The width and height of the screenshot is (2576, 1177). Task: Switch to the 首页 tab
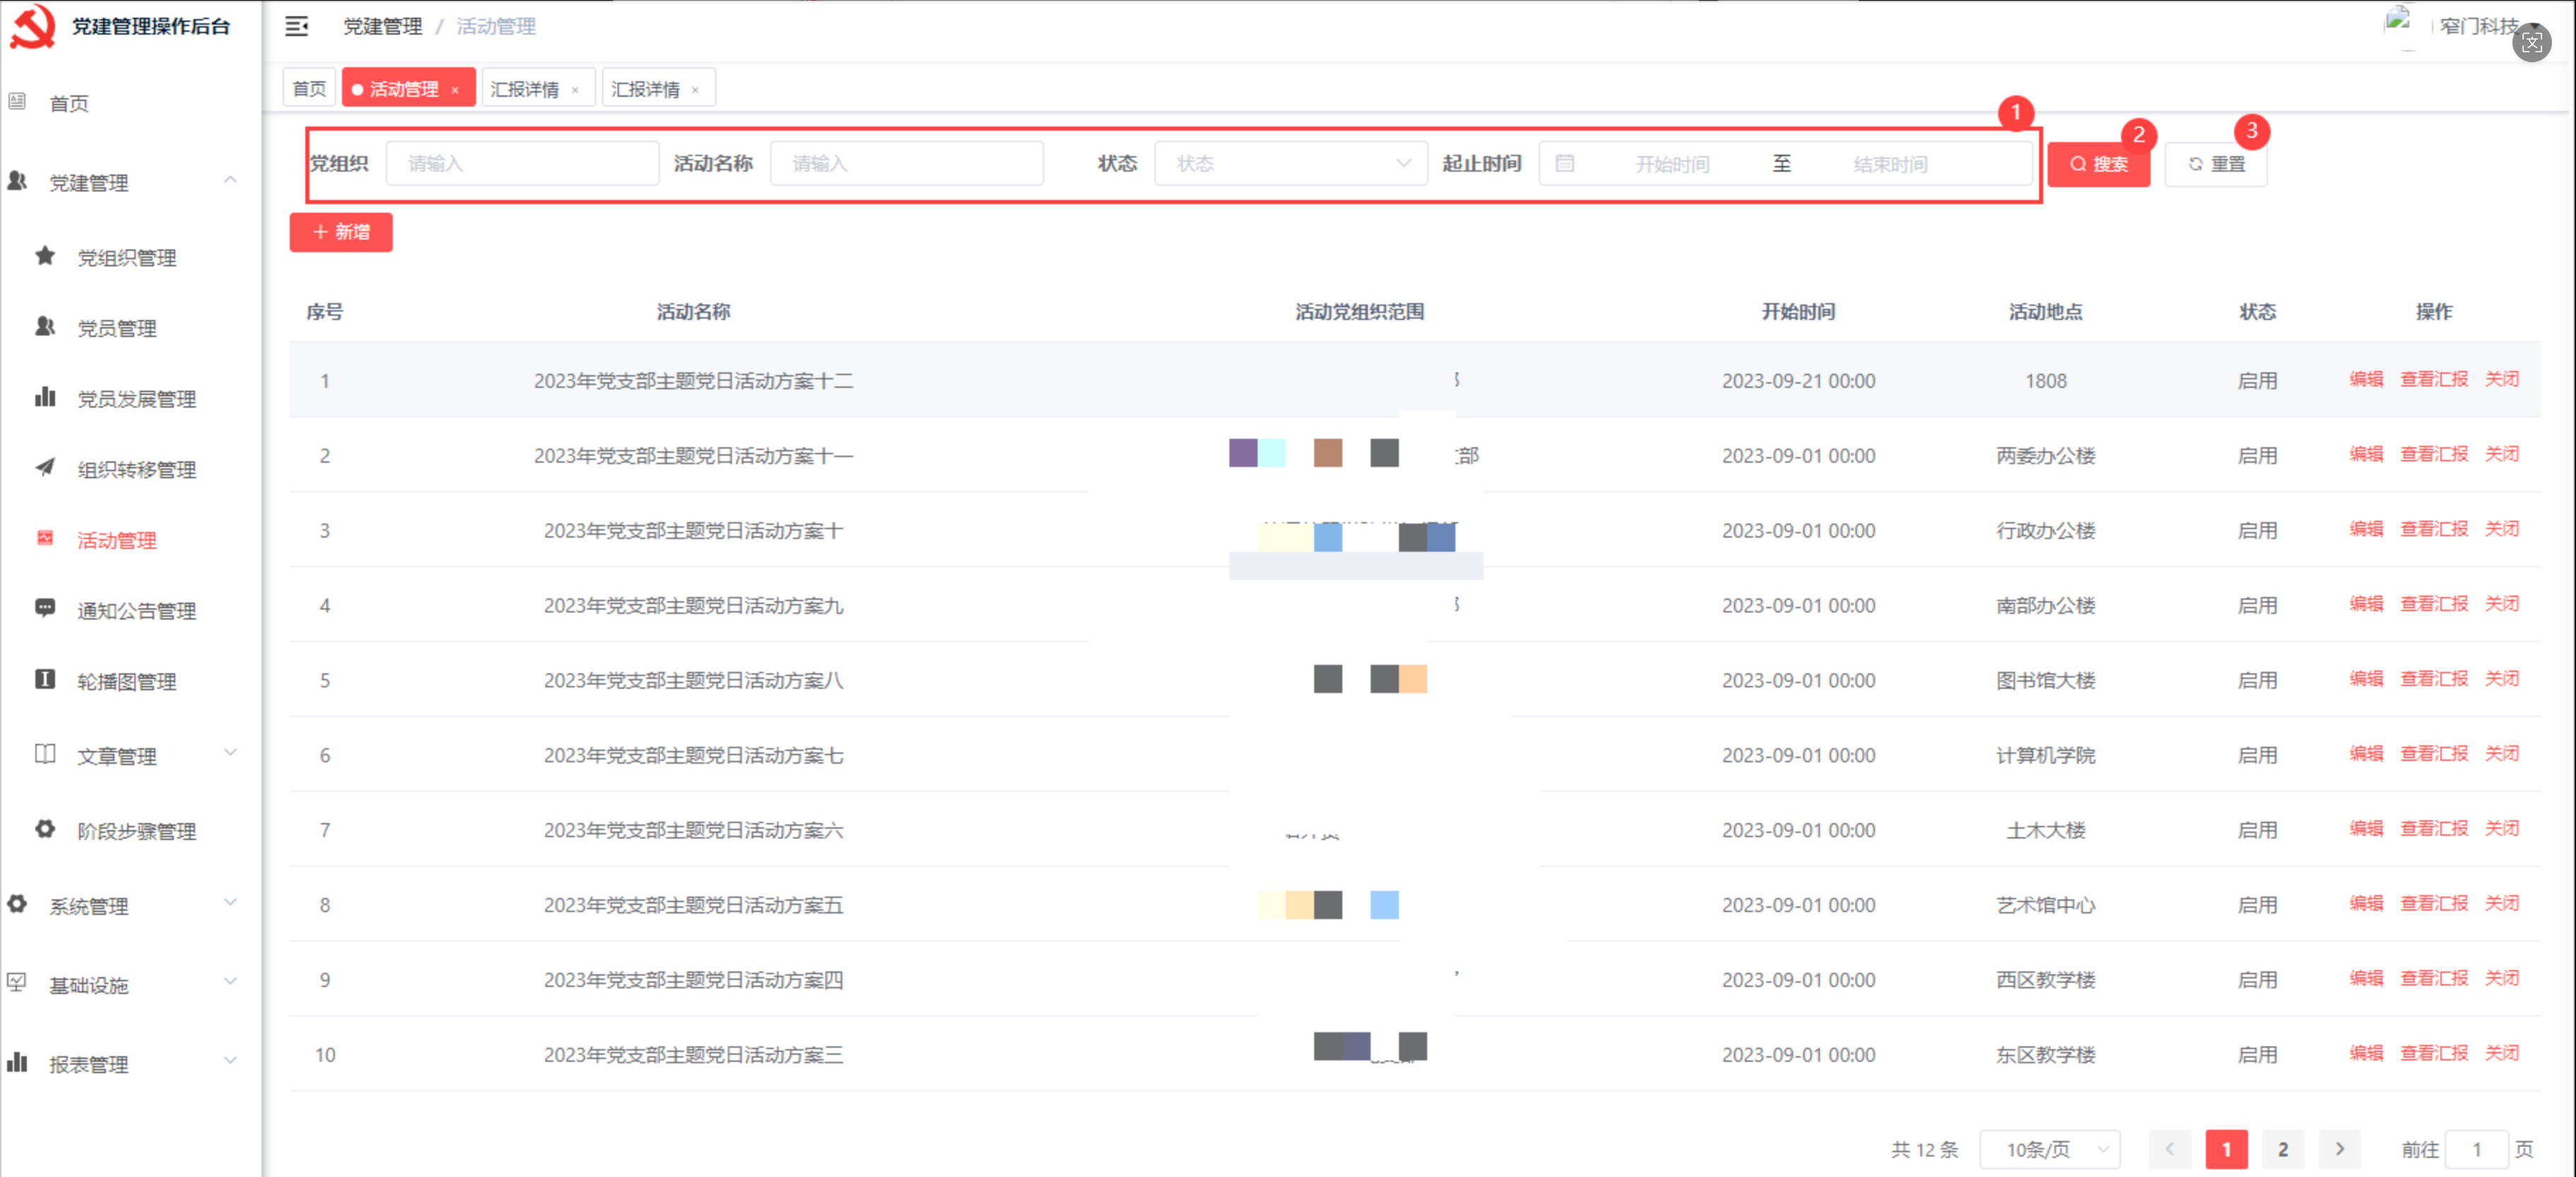click(x=309, y=89)
